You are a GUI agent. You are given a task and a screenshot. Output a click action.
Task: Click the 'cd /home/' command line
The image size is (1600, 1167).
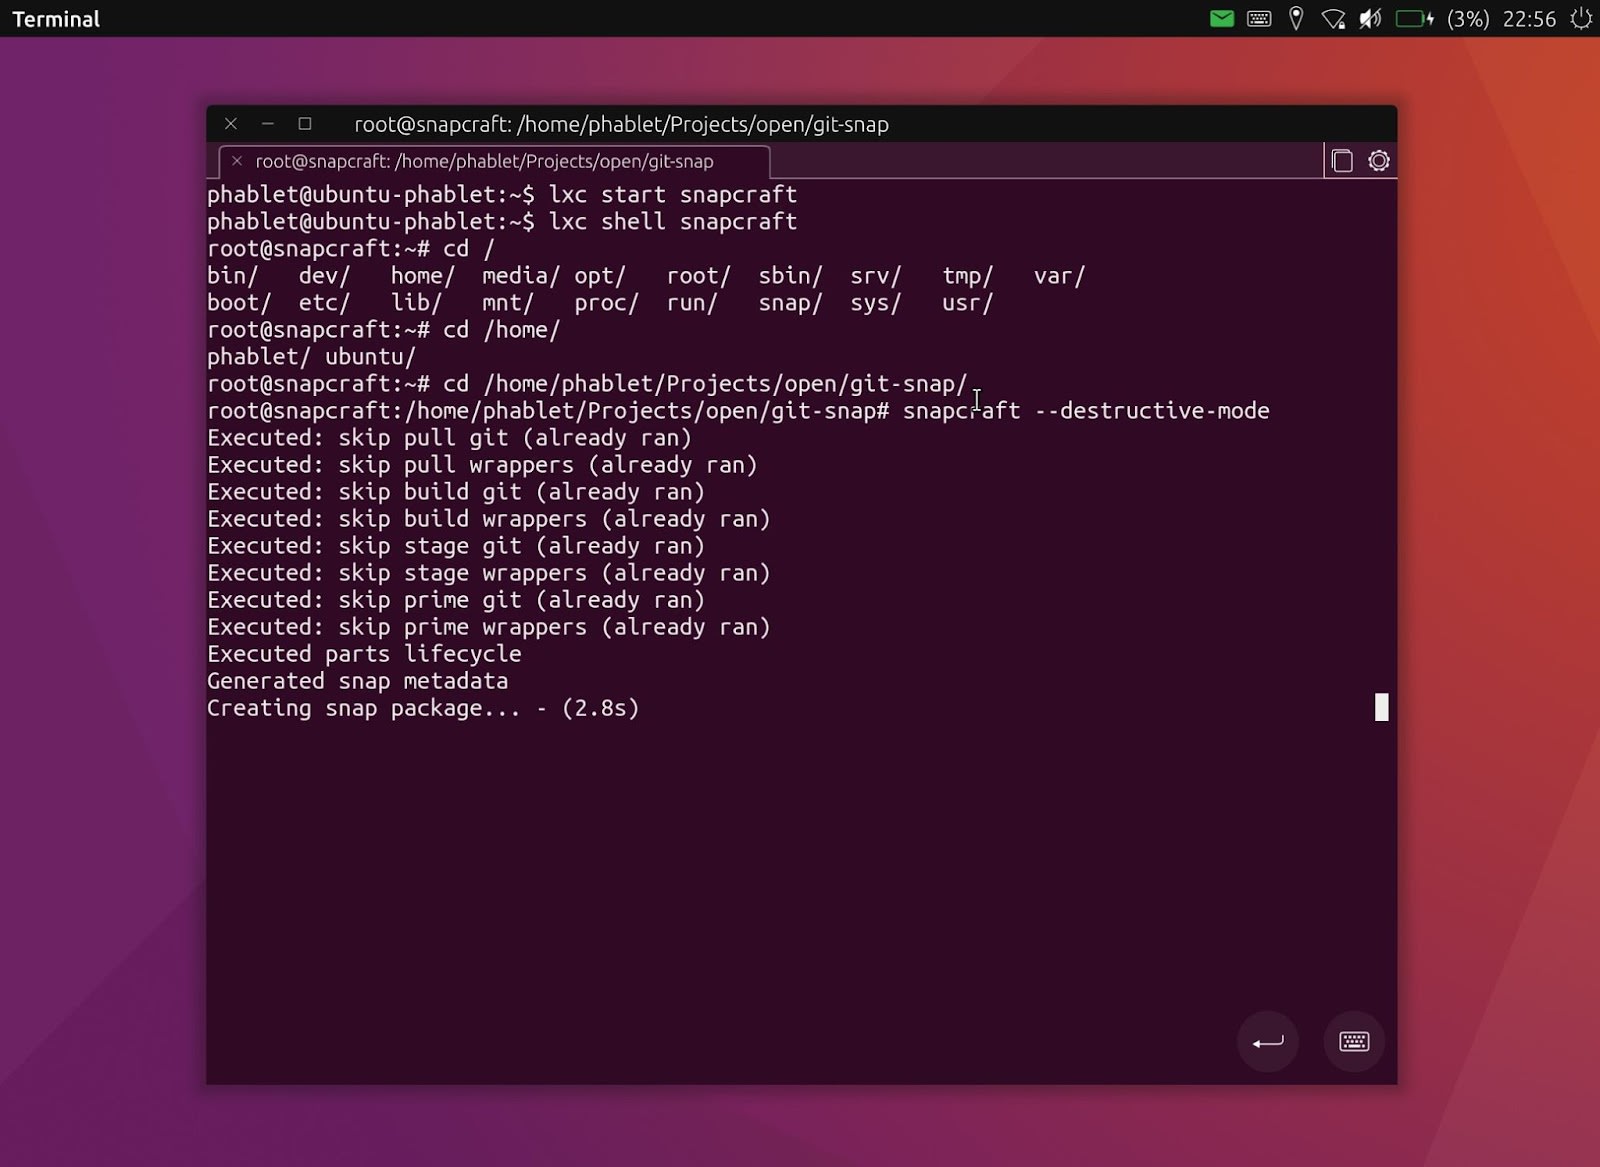pos(383,329)
